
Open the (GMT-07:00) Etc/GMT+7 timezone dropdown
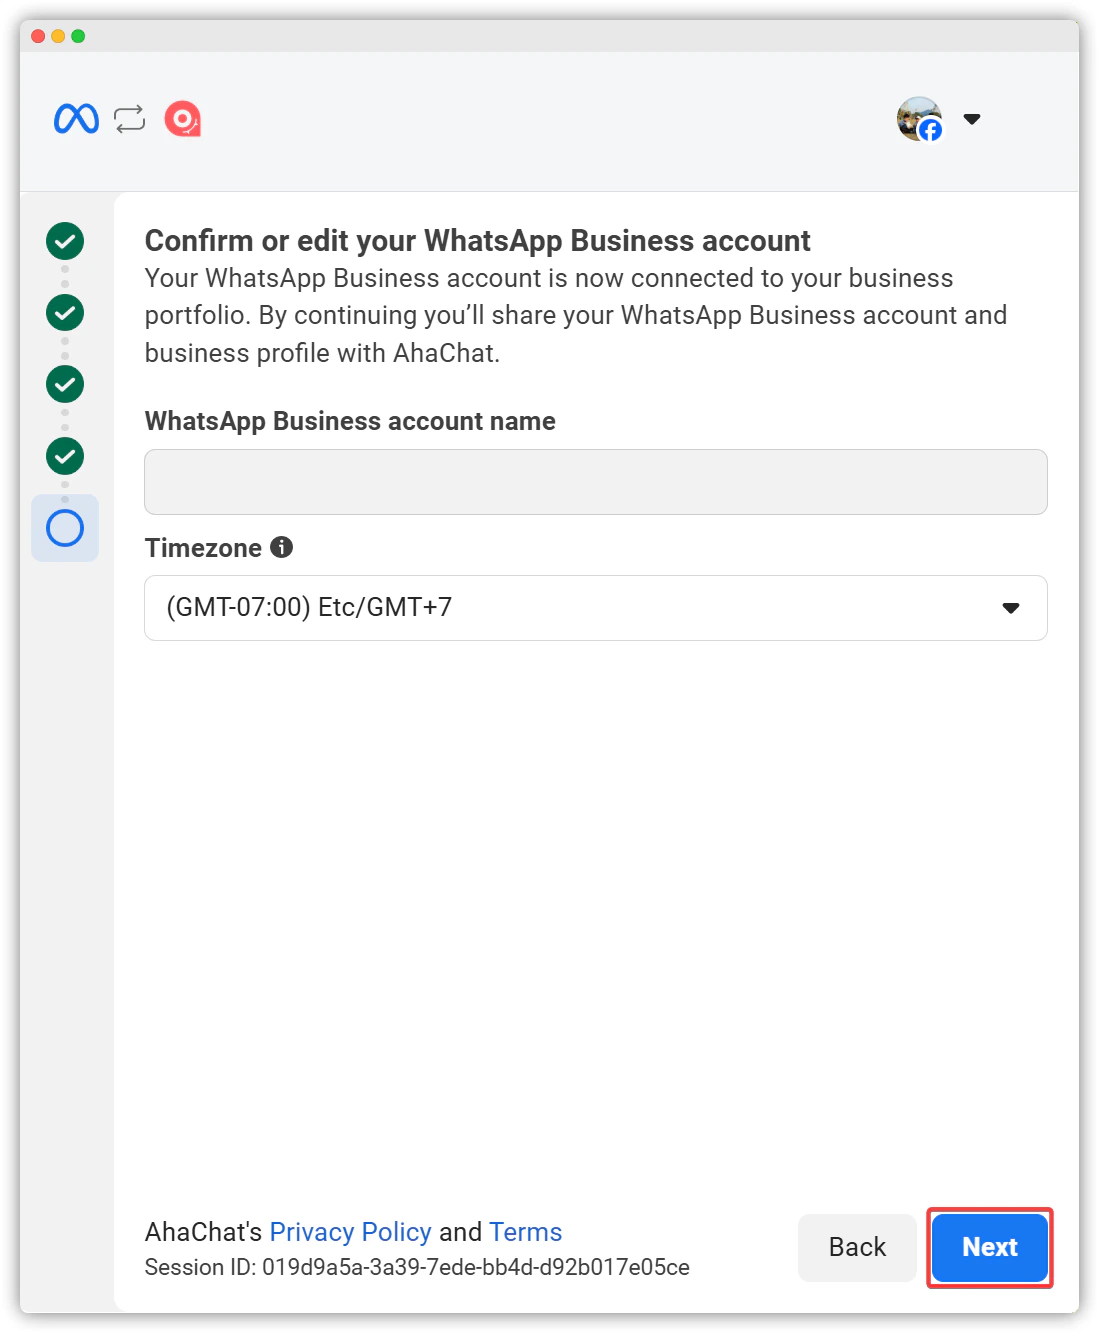[x=596, y=608]
